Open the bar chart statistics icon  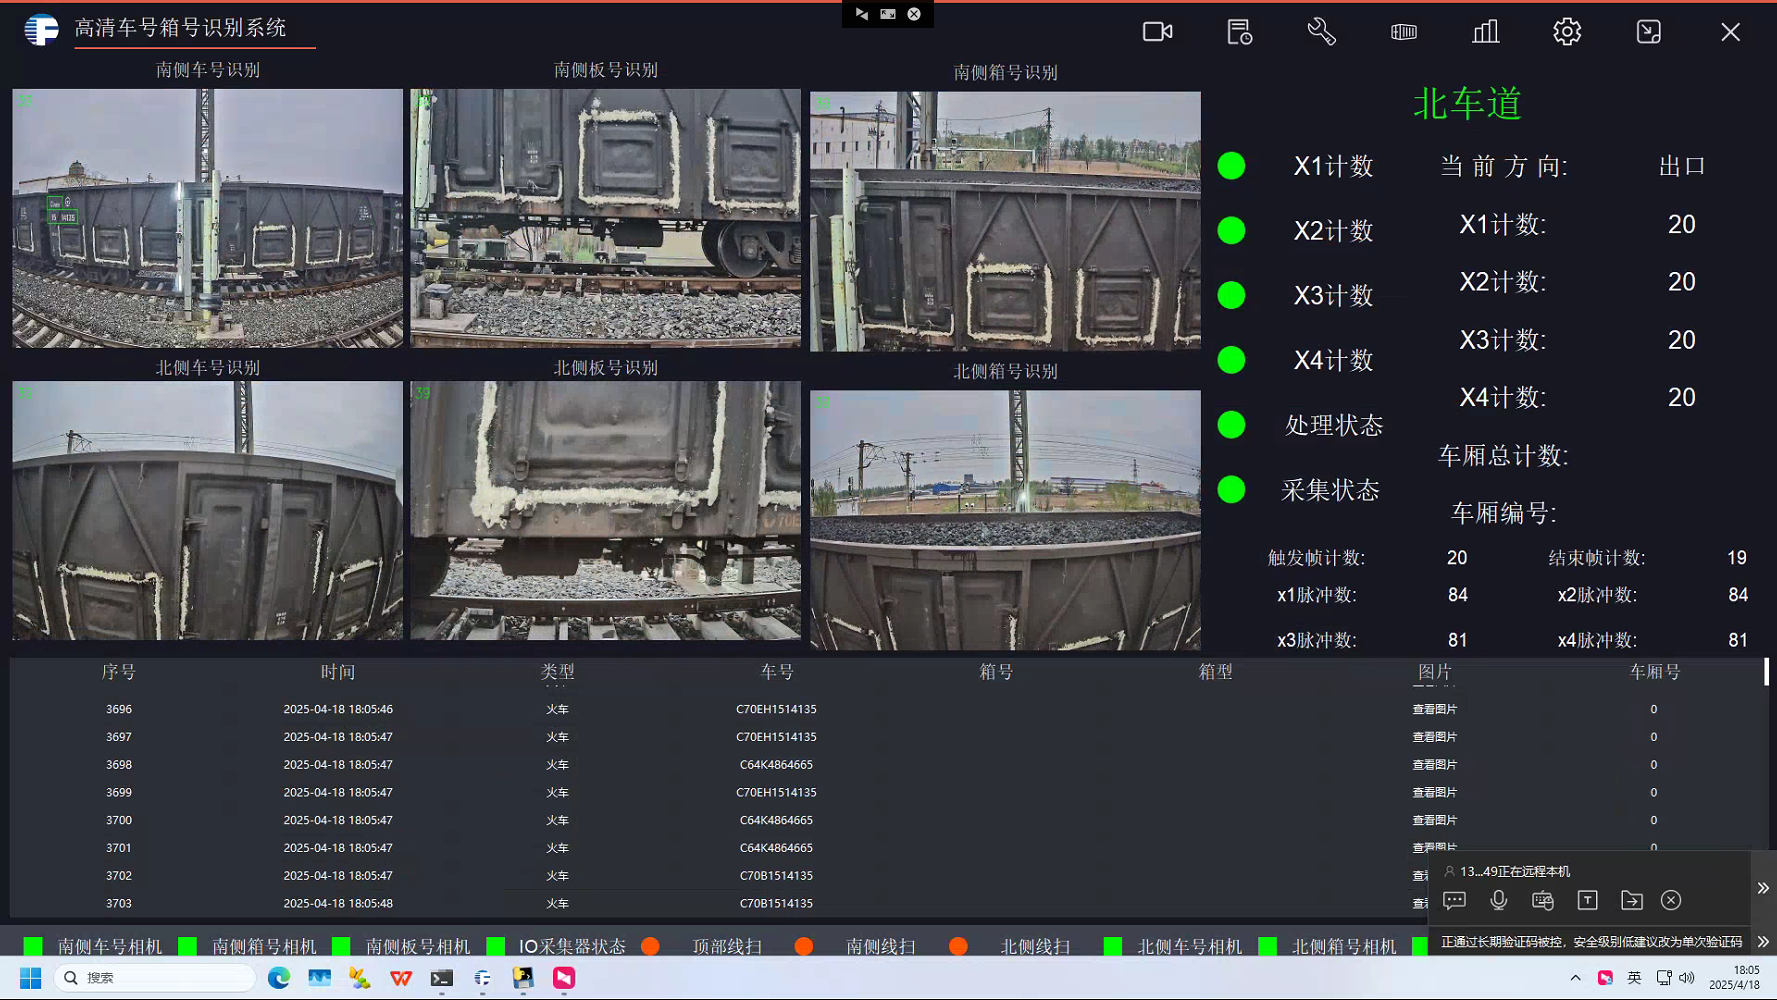1485,32
